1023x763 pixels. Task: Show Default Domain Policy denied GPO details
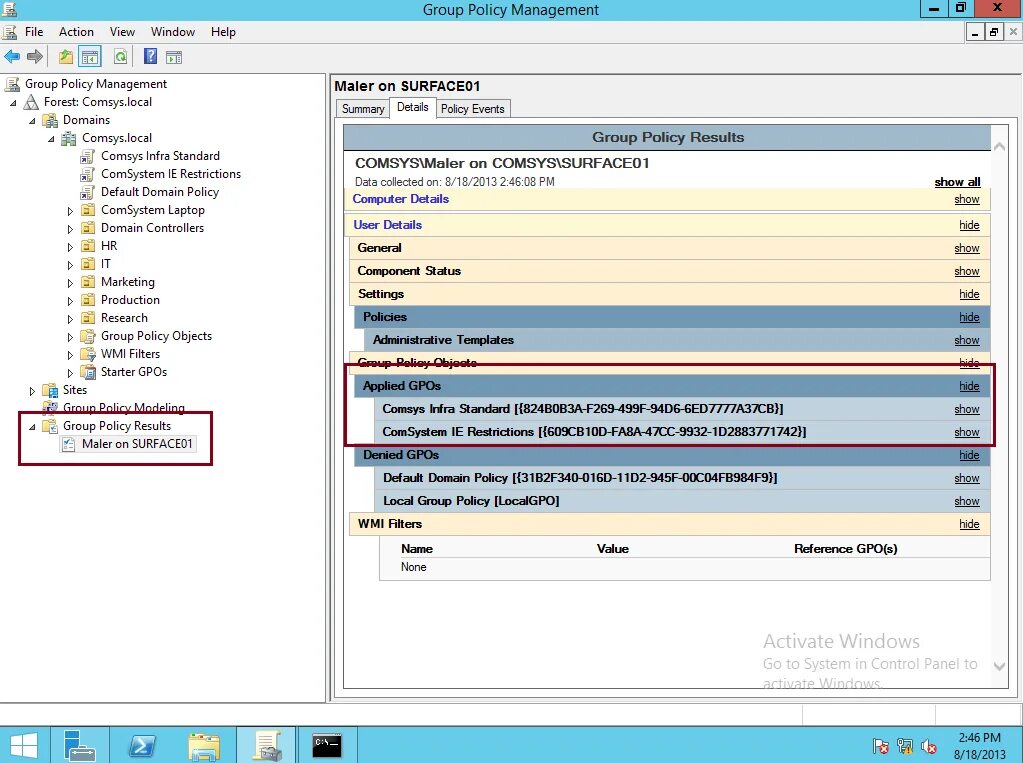point(966,478)
